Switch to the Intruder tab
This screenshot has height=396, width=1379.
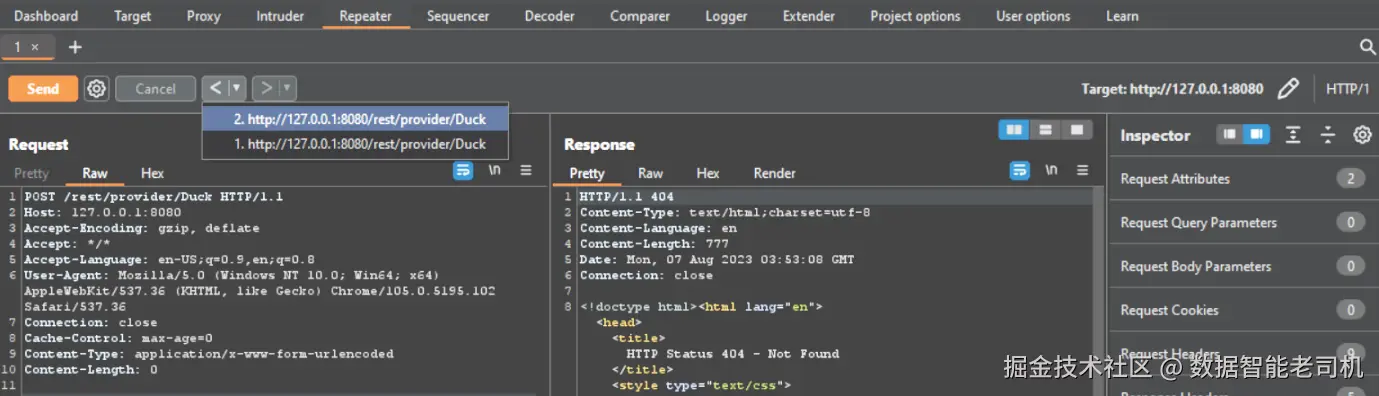[280, 16]
